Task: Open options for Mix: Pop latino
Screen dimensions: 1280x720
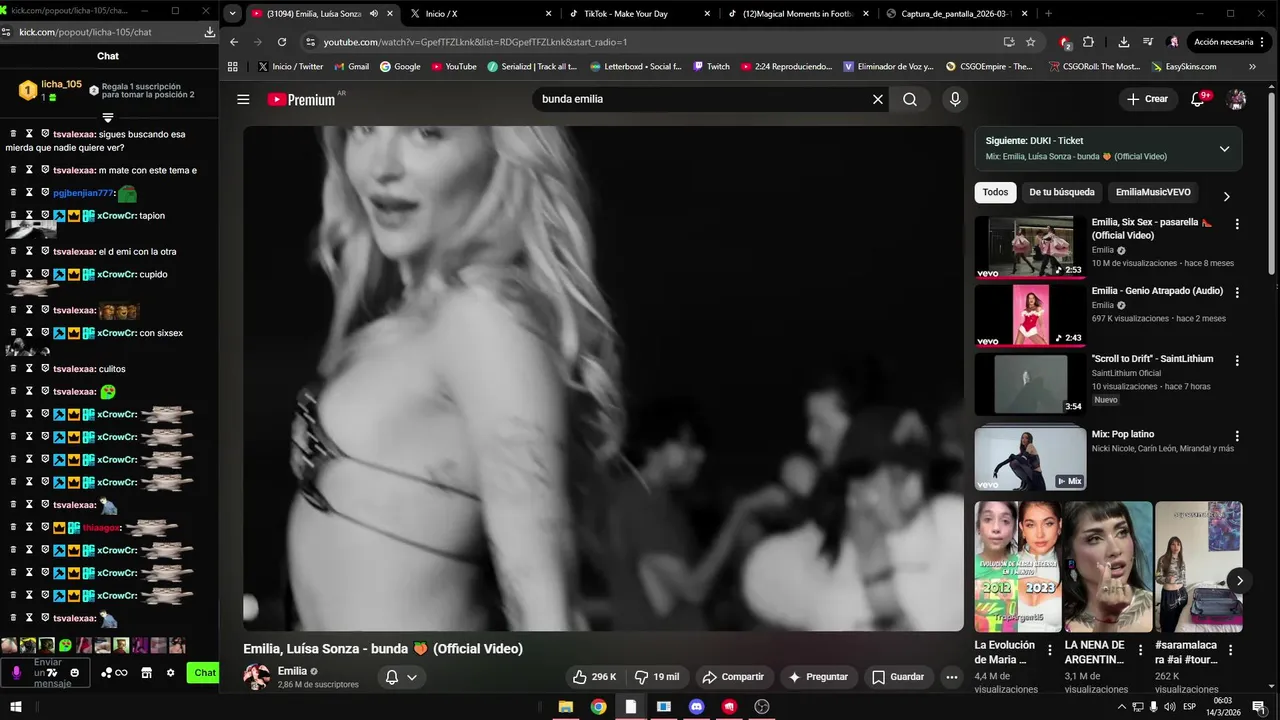Action: tap(1237, 436)
